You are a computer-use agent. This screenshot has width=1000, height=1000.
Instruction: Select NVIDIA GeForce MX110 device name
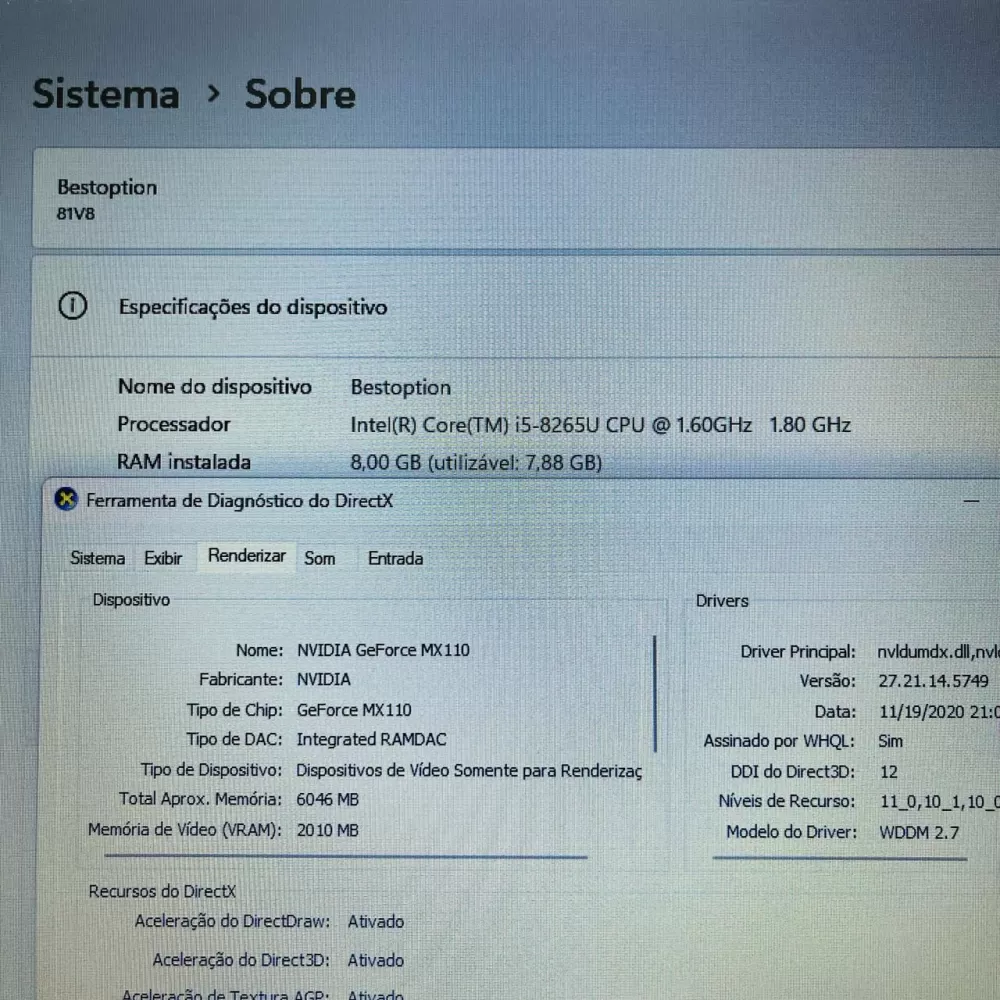point(383,651)
